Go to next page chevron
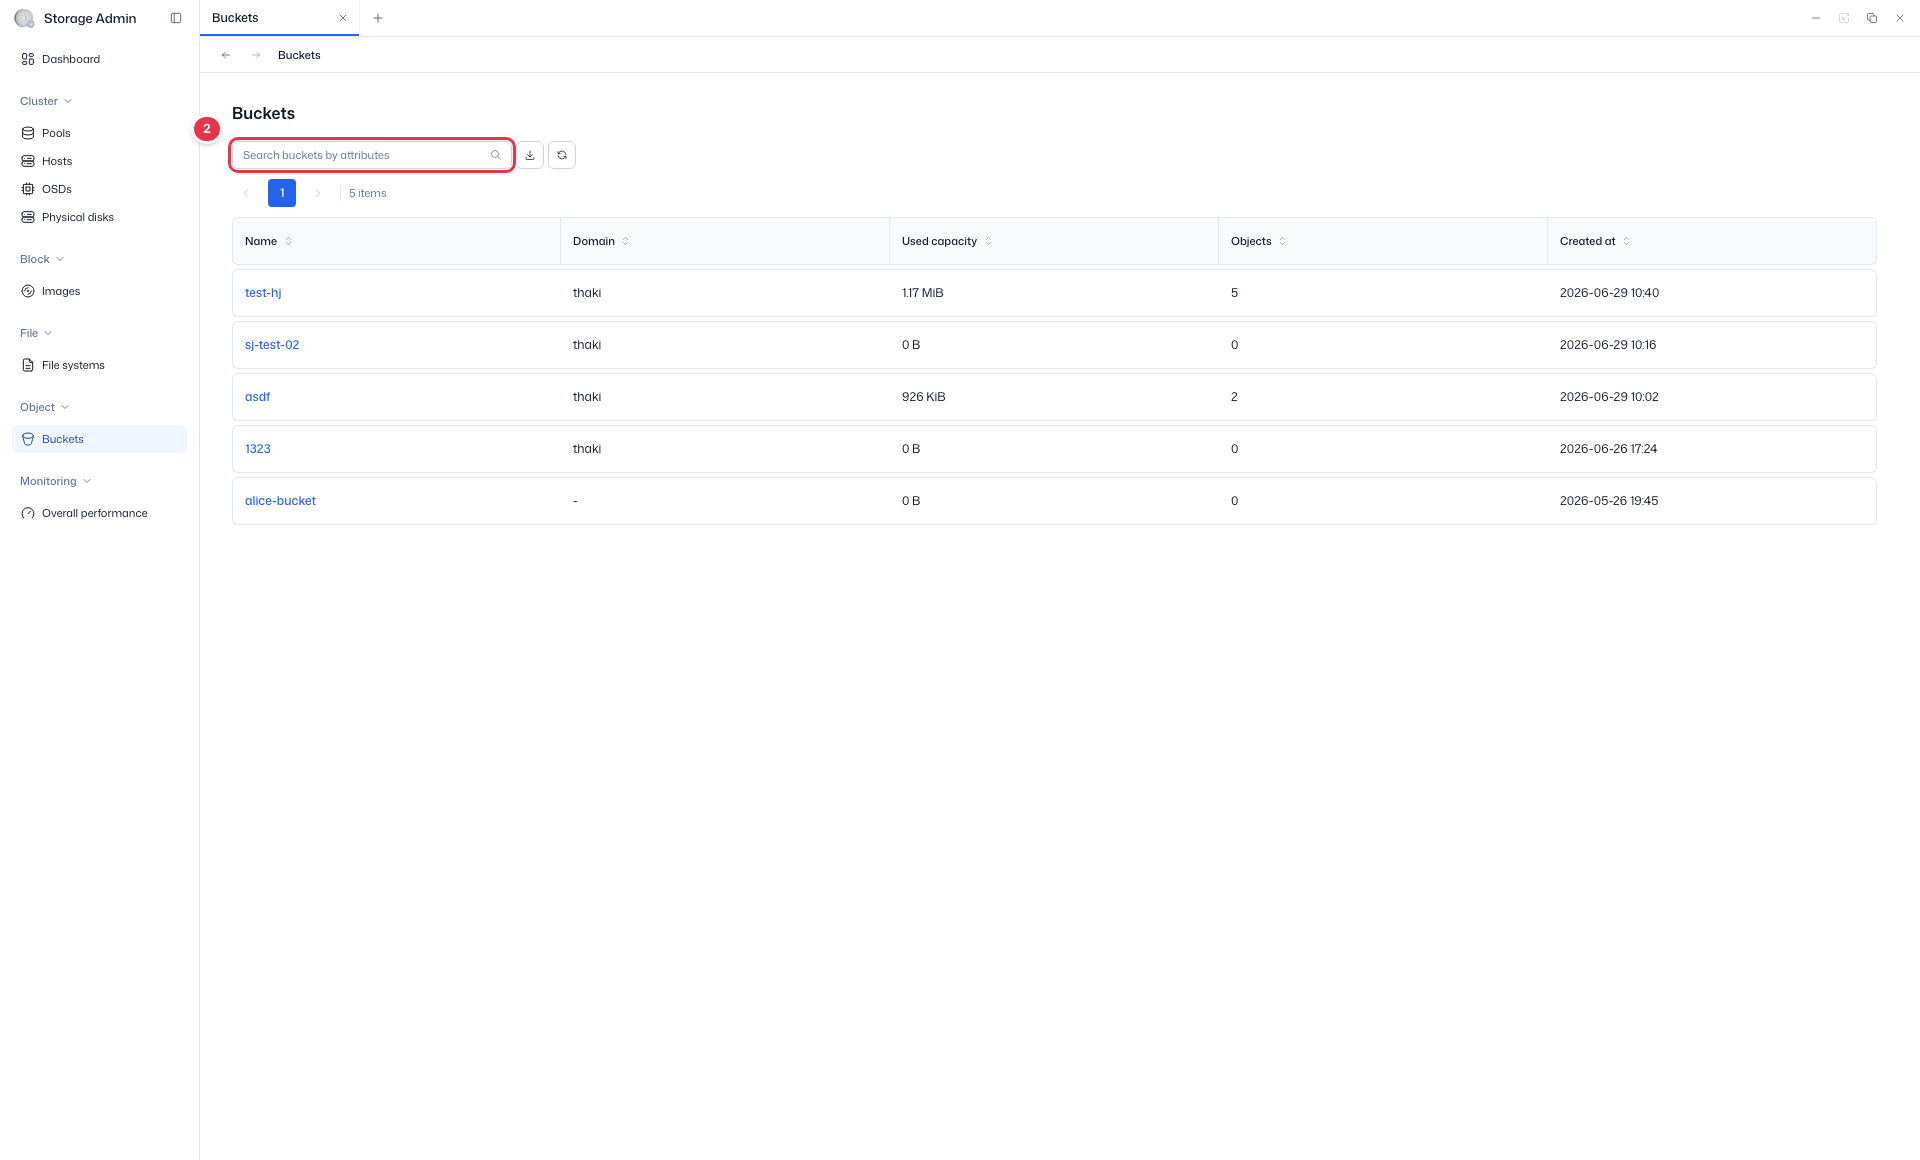This screenshot has height=1160, width=1920. tap(318, 193)
